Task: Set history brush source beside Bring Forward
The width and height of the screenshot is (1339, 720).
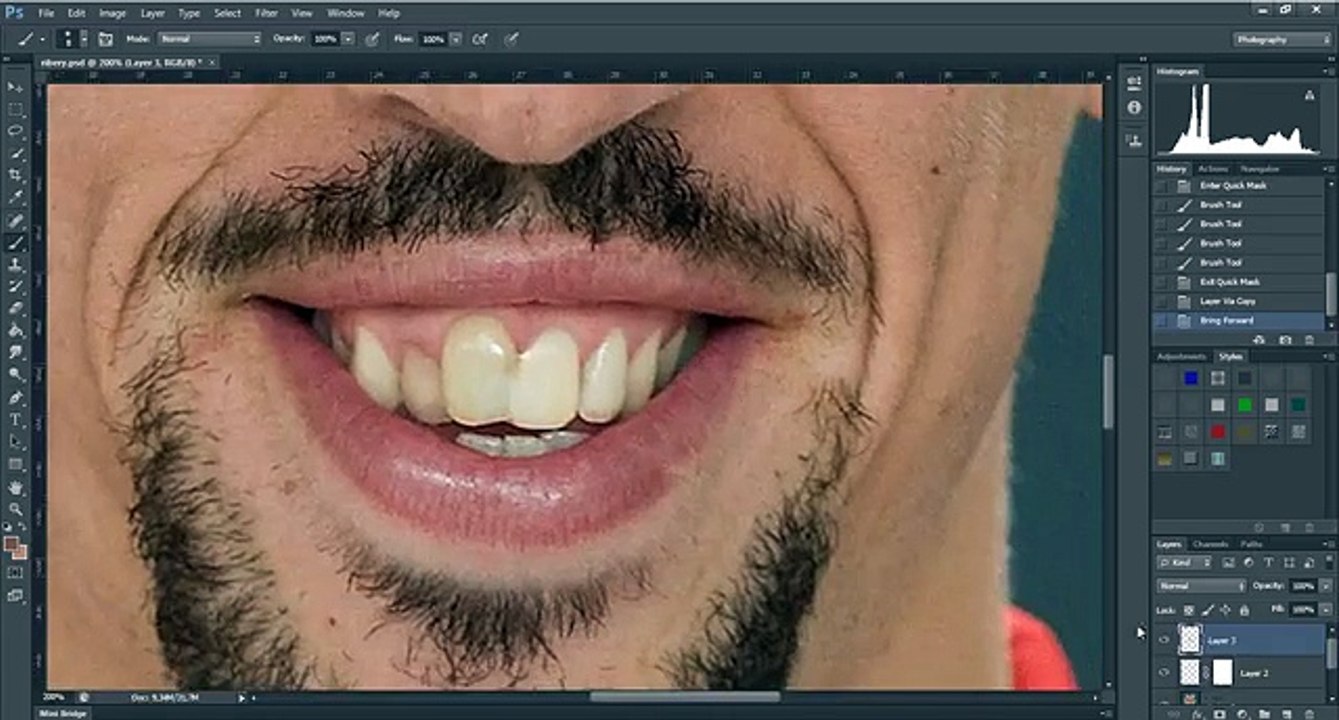Action: (x=1161, y=320)
